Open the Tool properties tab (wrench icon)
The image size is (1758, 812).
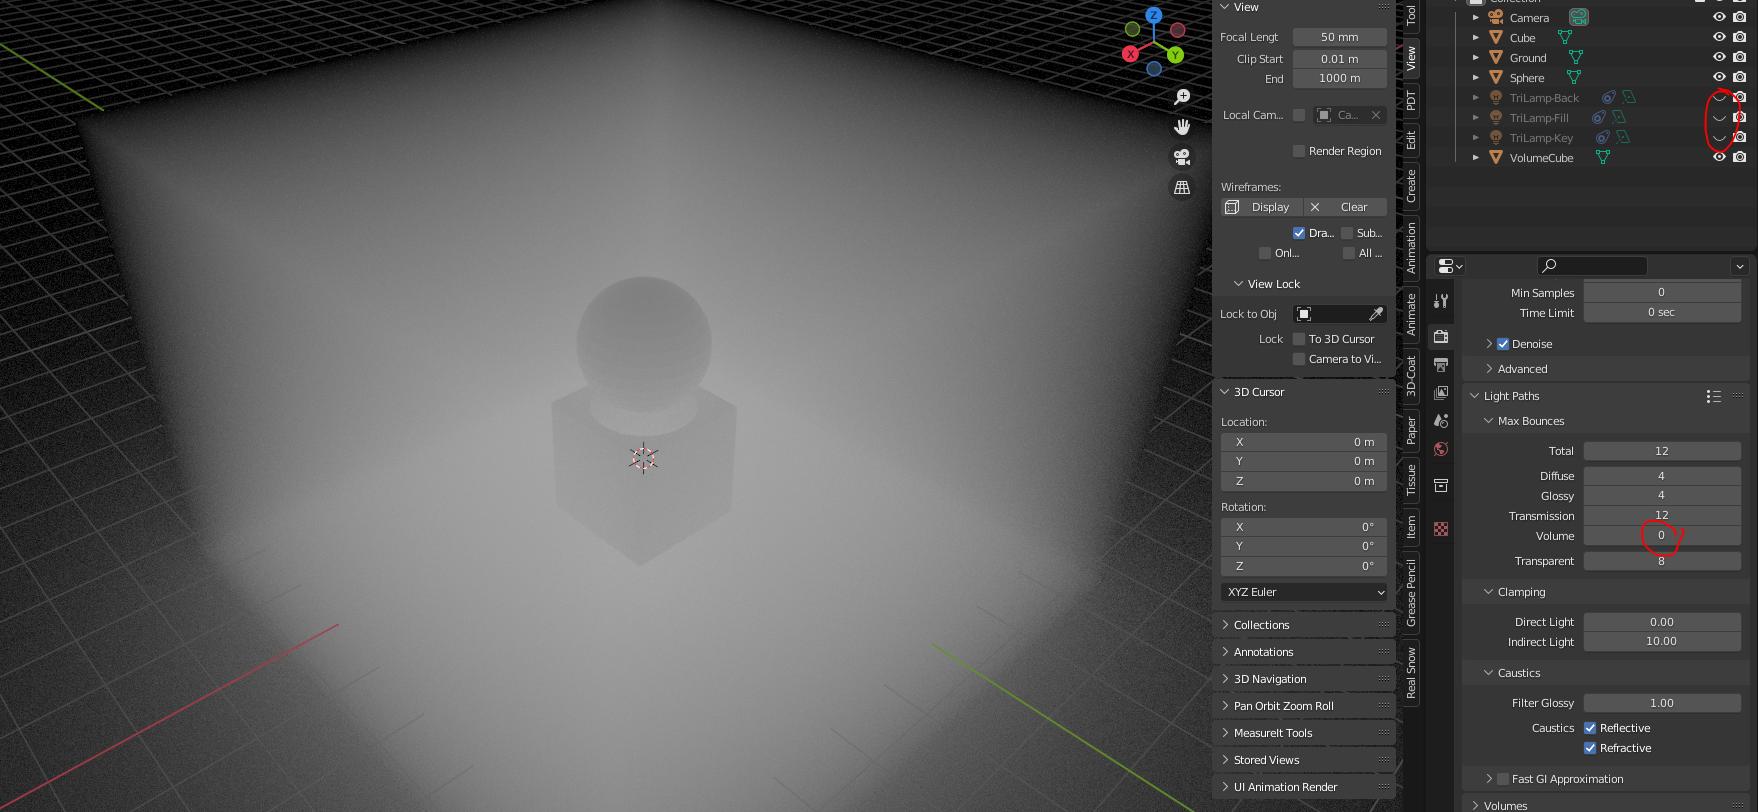click(1441, 301)
